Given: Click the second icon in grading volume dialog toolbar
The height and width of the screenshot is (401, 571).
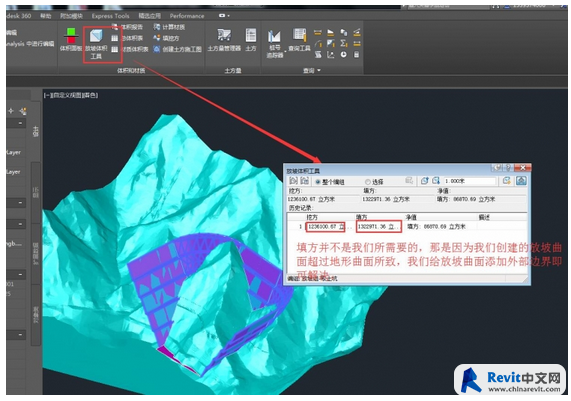Looking at the screenshot, I should click(305, 181).
